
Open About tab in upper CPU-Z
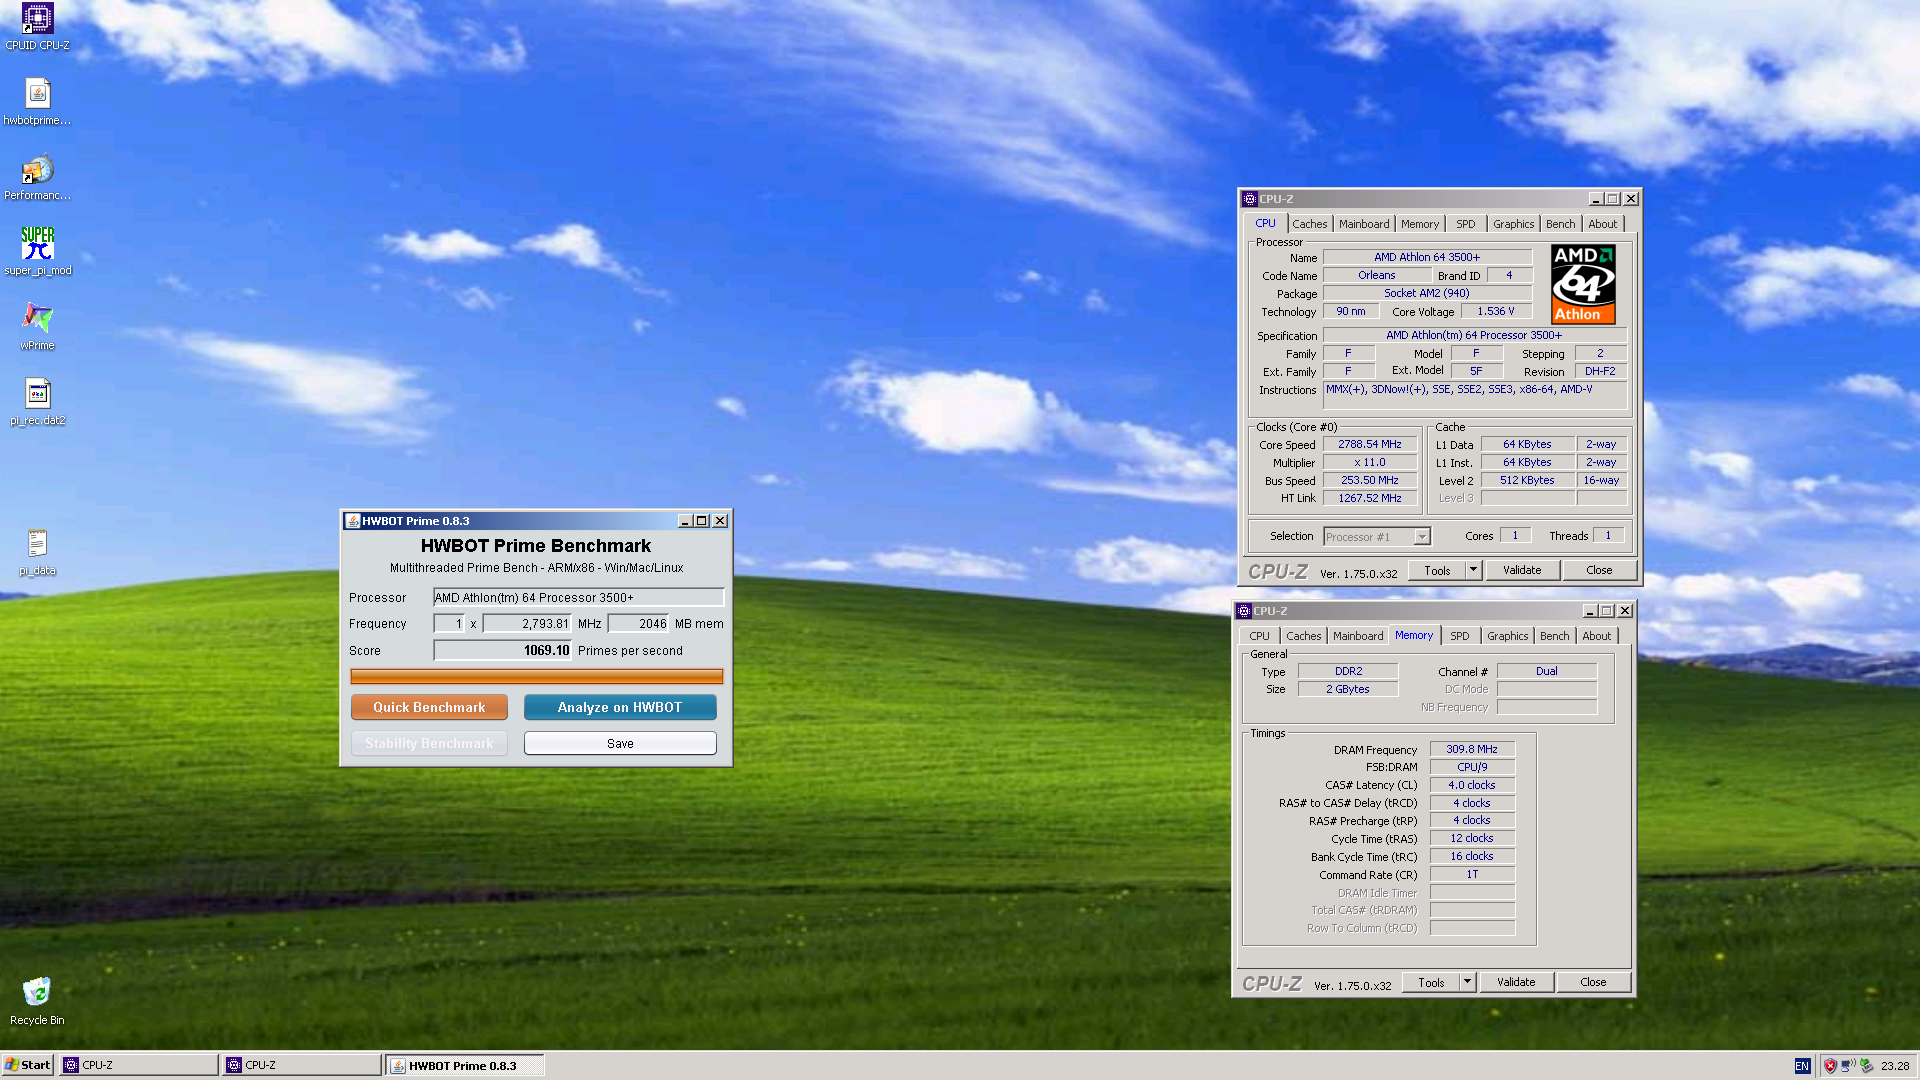(x=1602, y=224)
